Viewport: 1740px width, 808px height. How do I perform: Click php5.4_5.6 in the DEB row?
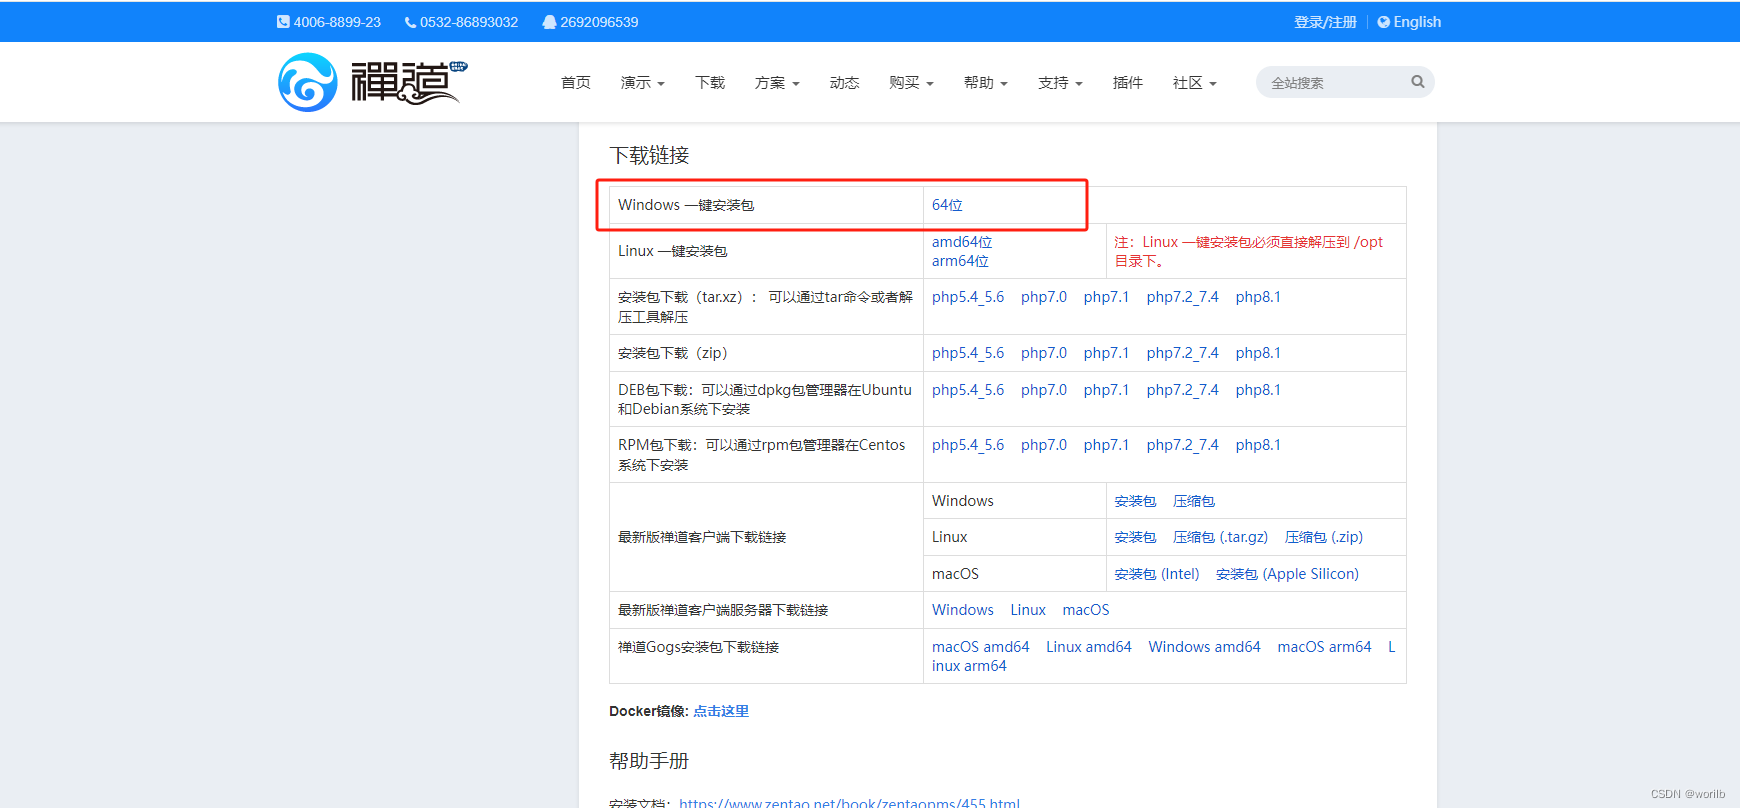968,390
